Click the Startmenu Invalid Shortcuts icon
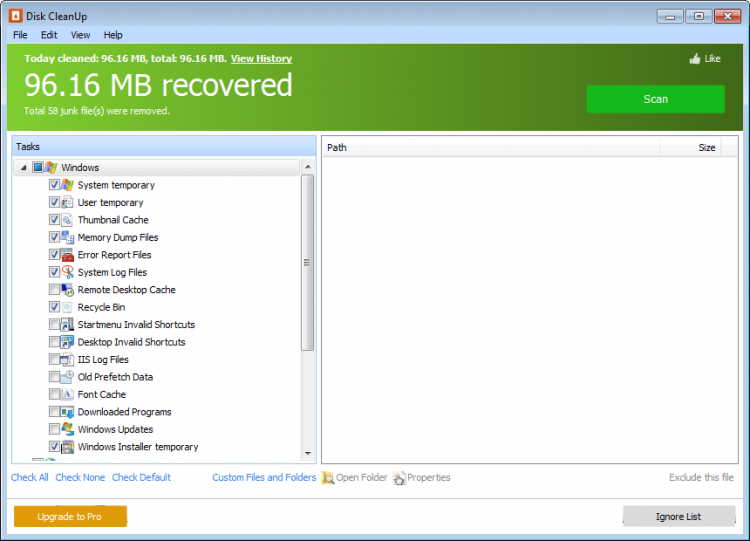 67,324
